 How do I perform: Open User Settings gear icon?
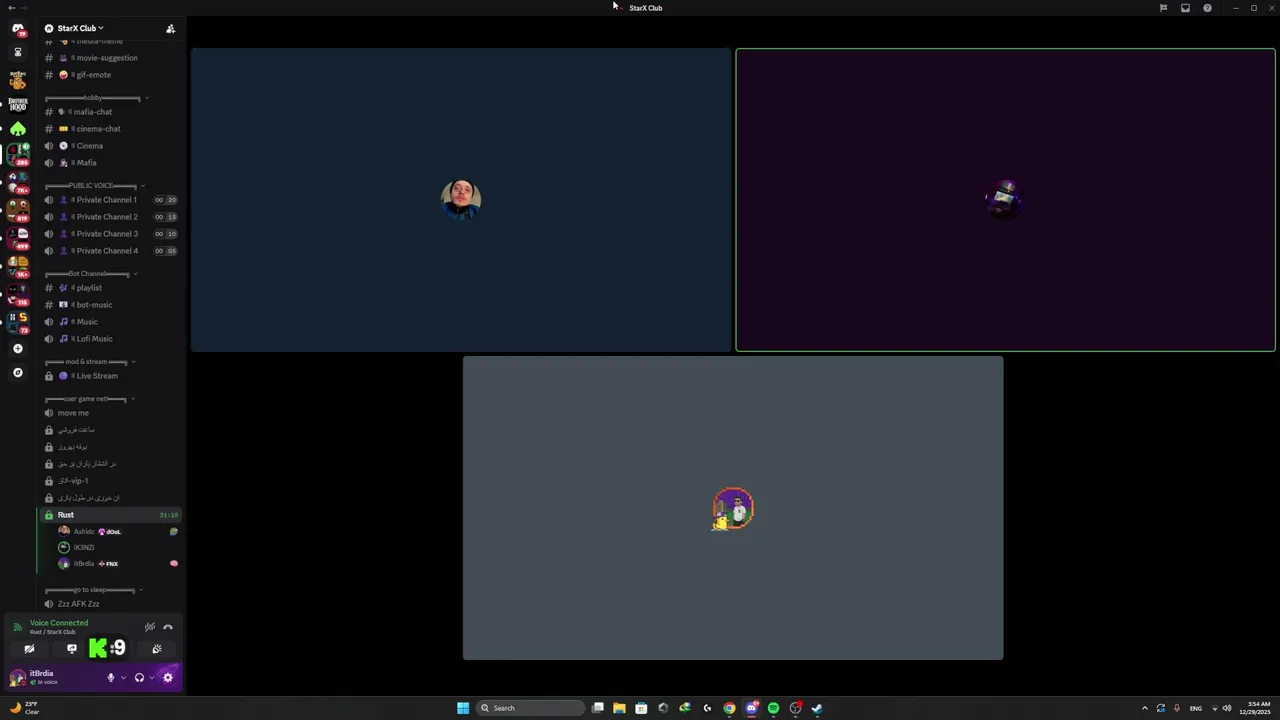click(x=167, y=677)
